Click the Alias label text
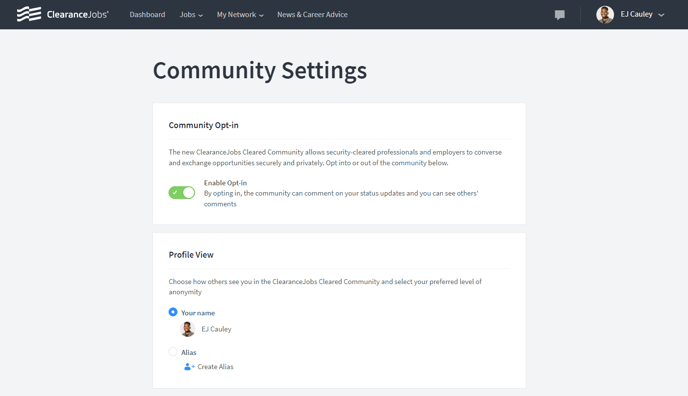Viewport: 688px width, 396px height. coord(189,352)
